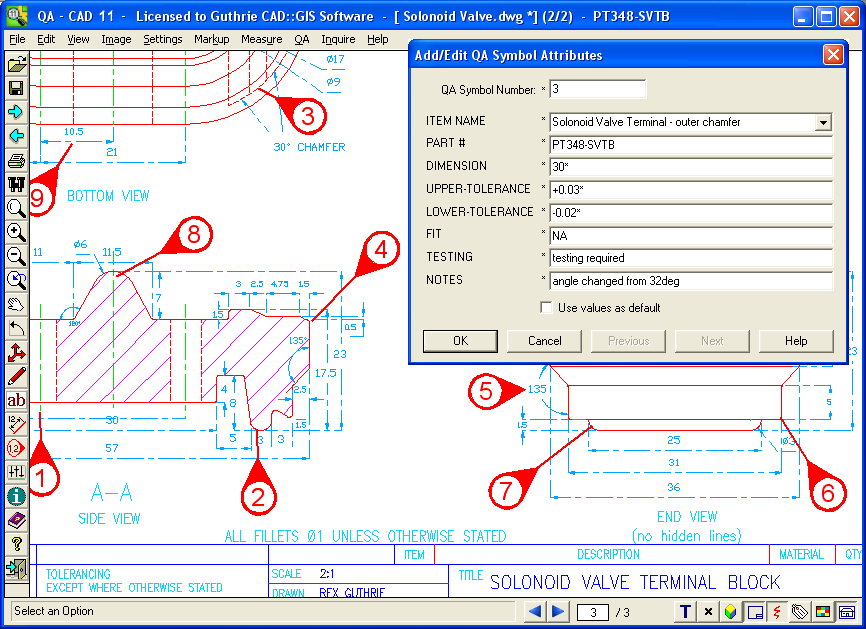
Task: Open the QA menu
Action: click(x=302, y=39)
